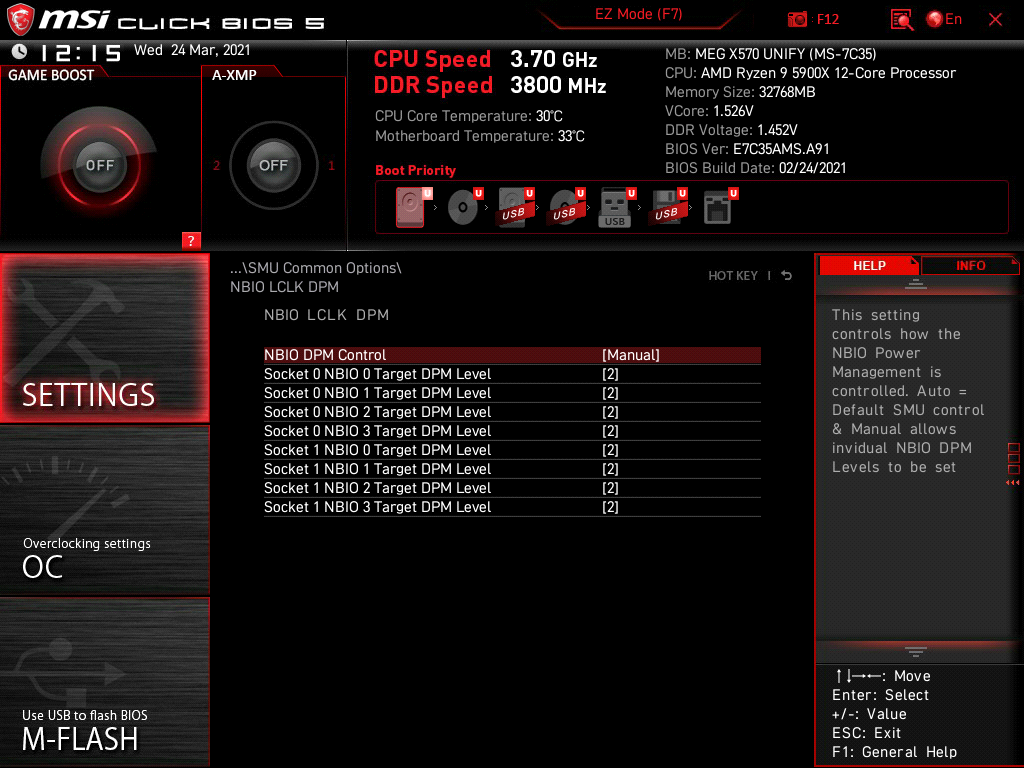This screenshot has height=768, width=1024.
Task: Click the BIOS Ver E7C35AMS.A91 text
Action: [x=747, y=149]
